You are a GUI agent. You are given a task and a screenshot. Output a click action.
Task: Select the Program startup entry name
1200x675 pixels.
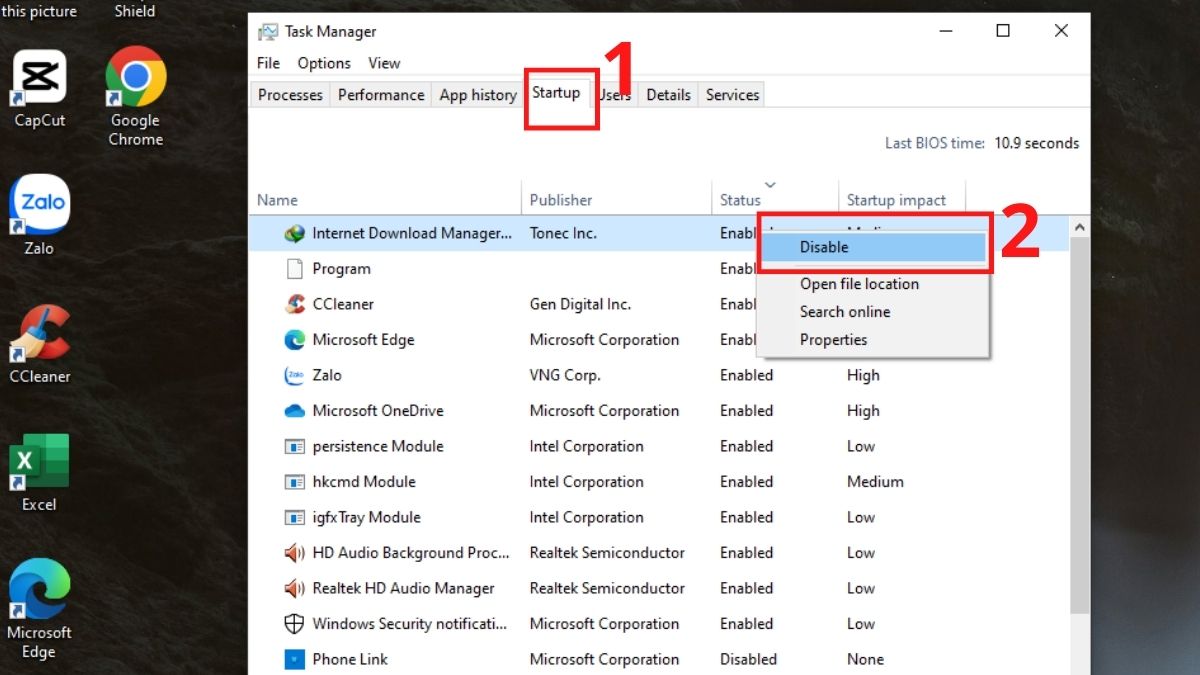click(x=341, y=269)
